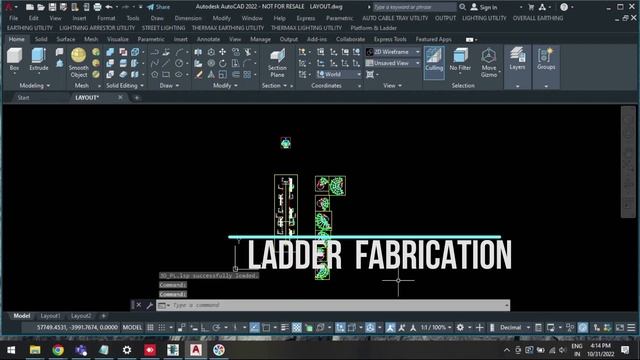Toggle object snap tracking in status bar
Screen dimensions: 640x360
pos(254,327)
